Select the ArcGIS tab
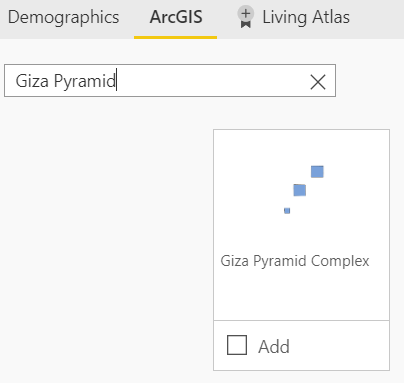 pyautogui.click(x=176, y=17)
